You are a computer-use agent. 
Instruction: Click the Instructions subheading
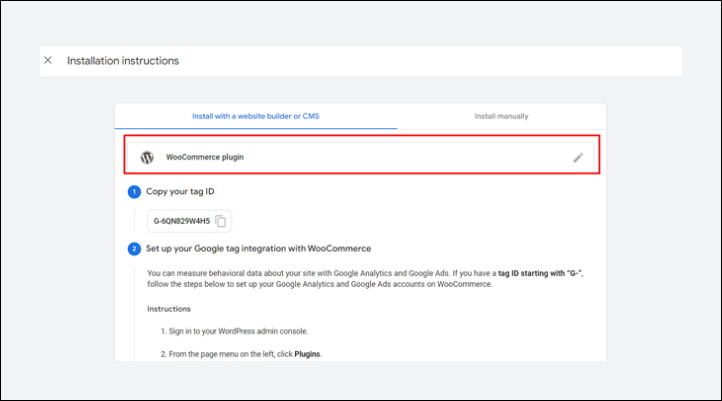coord(169,309)
